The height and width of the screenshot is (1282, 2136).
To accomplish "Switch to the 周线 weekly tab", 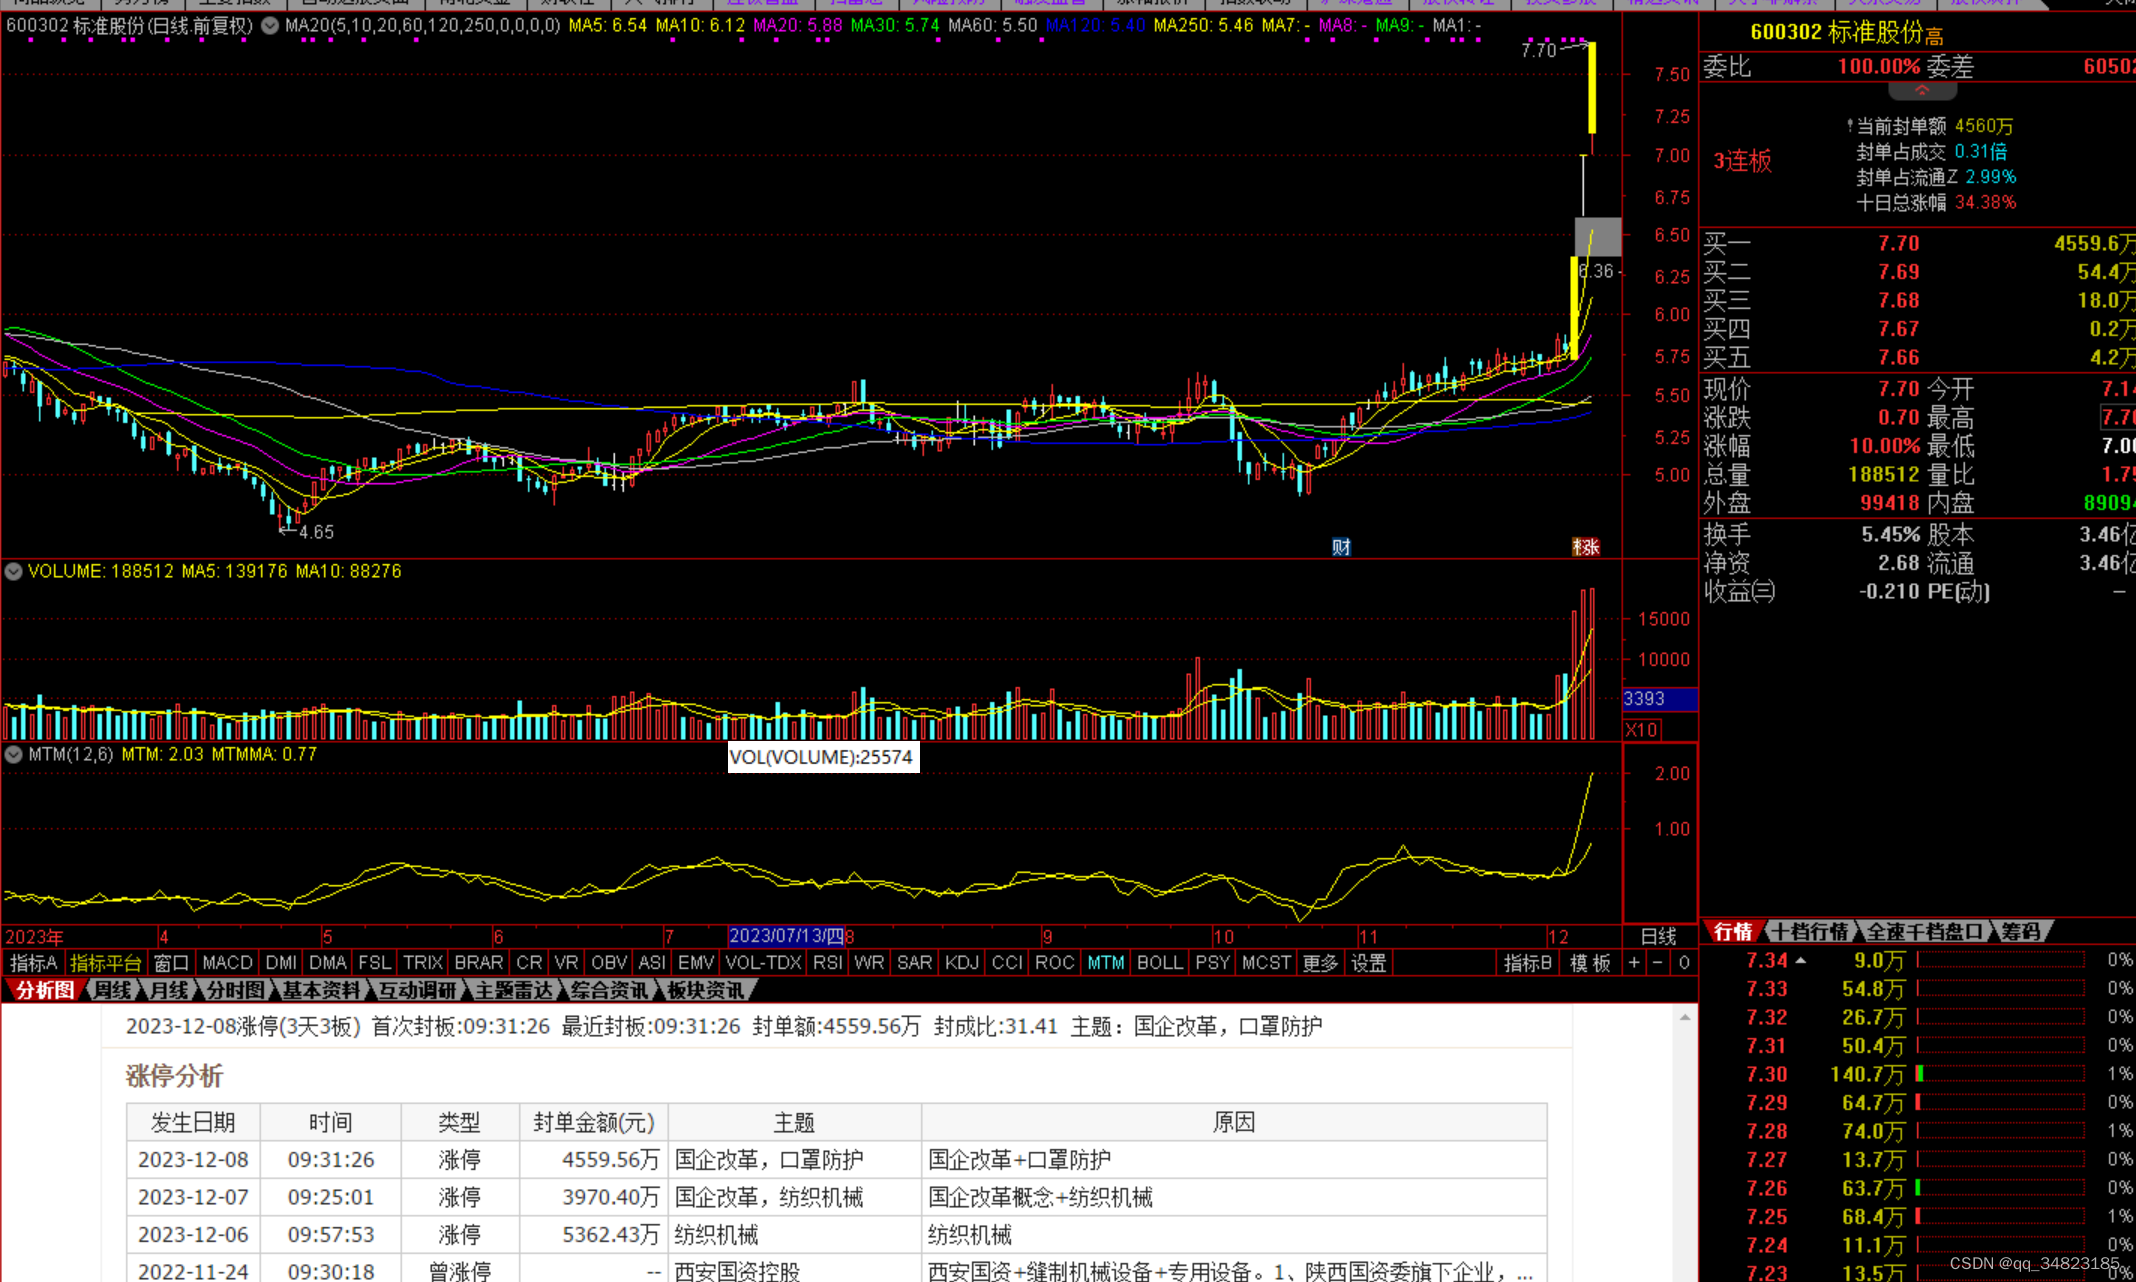I will pyautogui.click(x=112, y=990).
